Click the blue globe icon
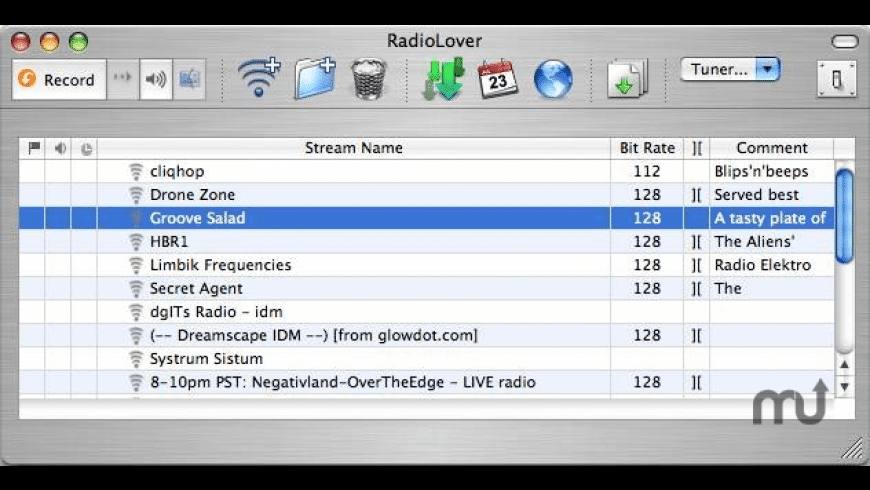Image resolution: width=870 pixels, height=490 pixels. pos(553,79)
